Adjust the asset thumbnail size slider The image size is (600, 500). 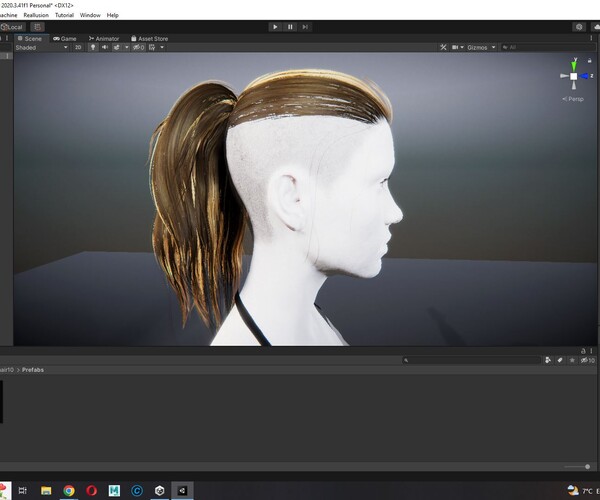pyautogui.click(x=577, y=467)
